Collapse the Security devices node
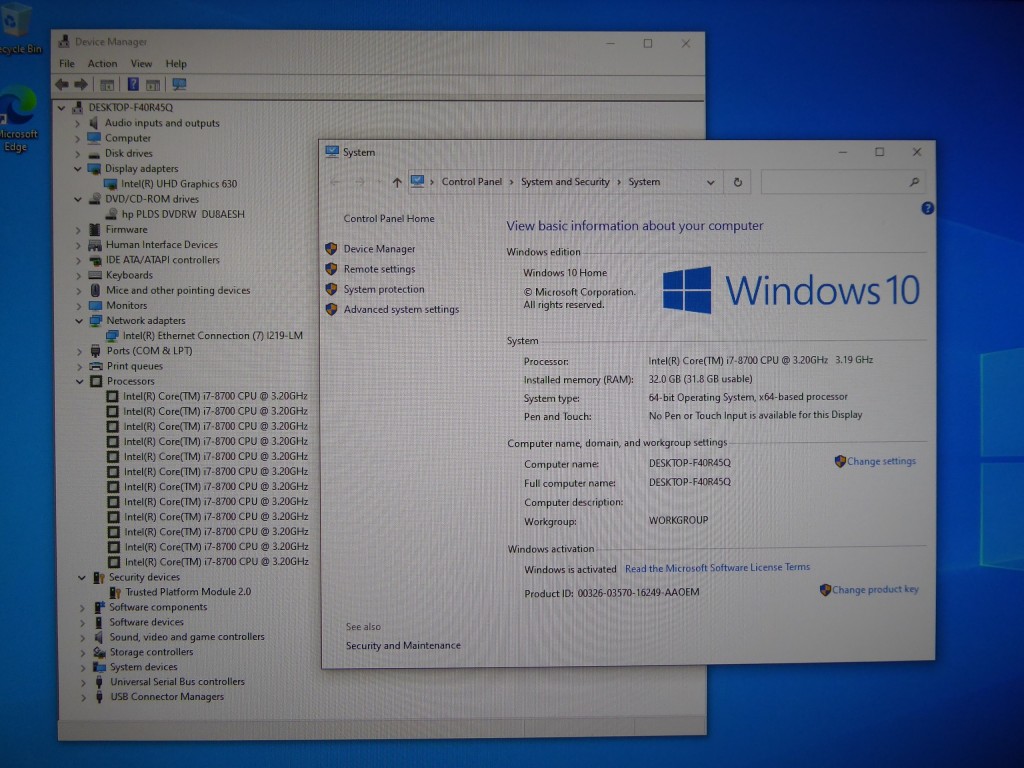The width and height of the screenshot is (1024, 768). 82,577
